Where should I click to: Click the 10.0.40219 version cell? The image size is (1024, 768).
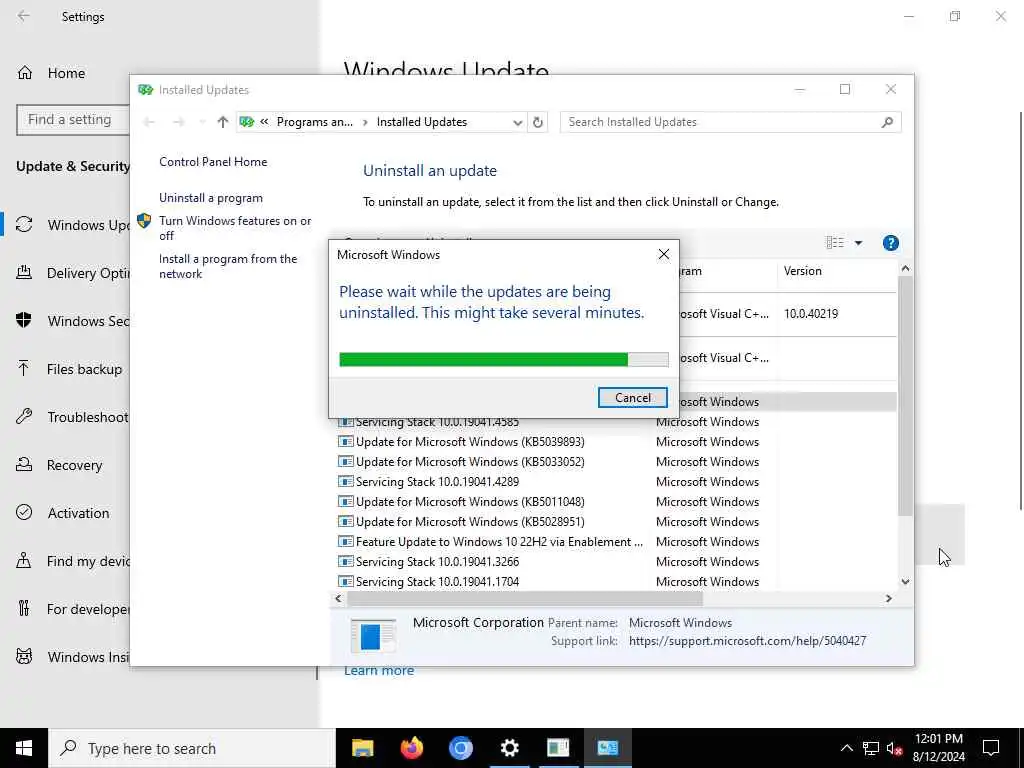(811, 313)
